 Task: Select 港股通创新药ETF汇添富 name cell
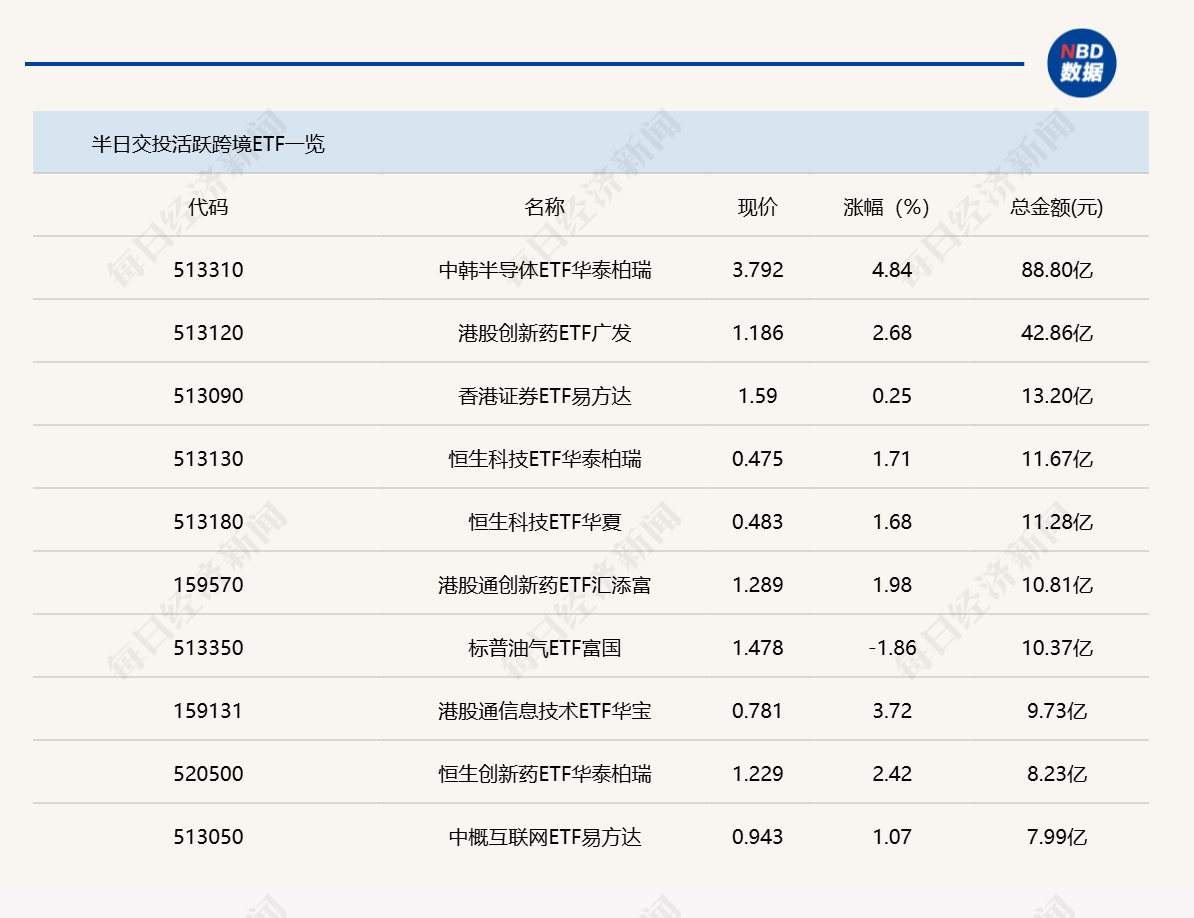(x=544, y=585)
